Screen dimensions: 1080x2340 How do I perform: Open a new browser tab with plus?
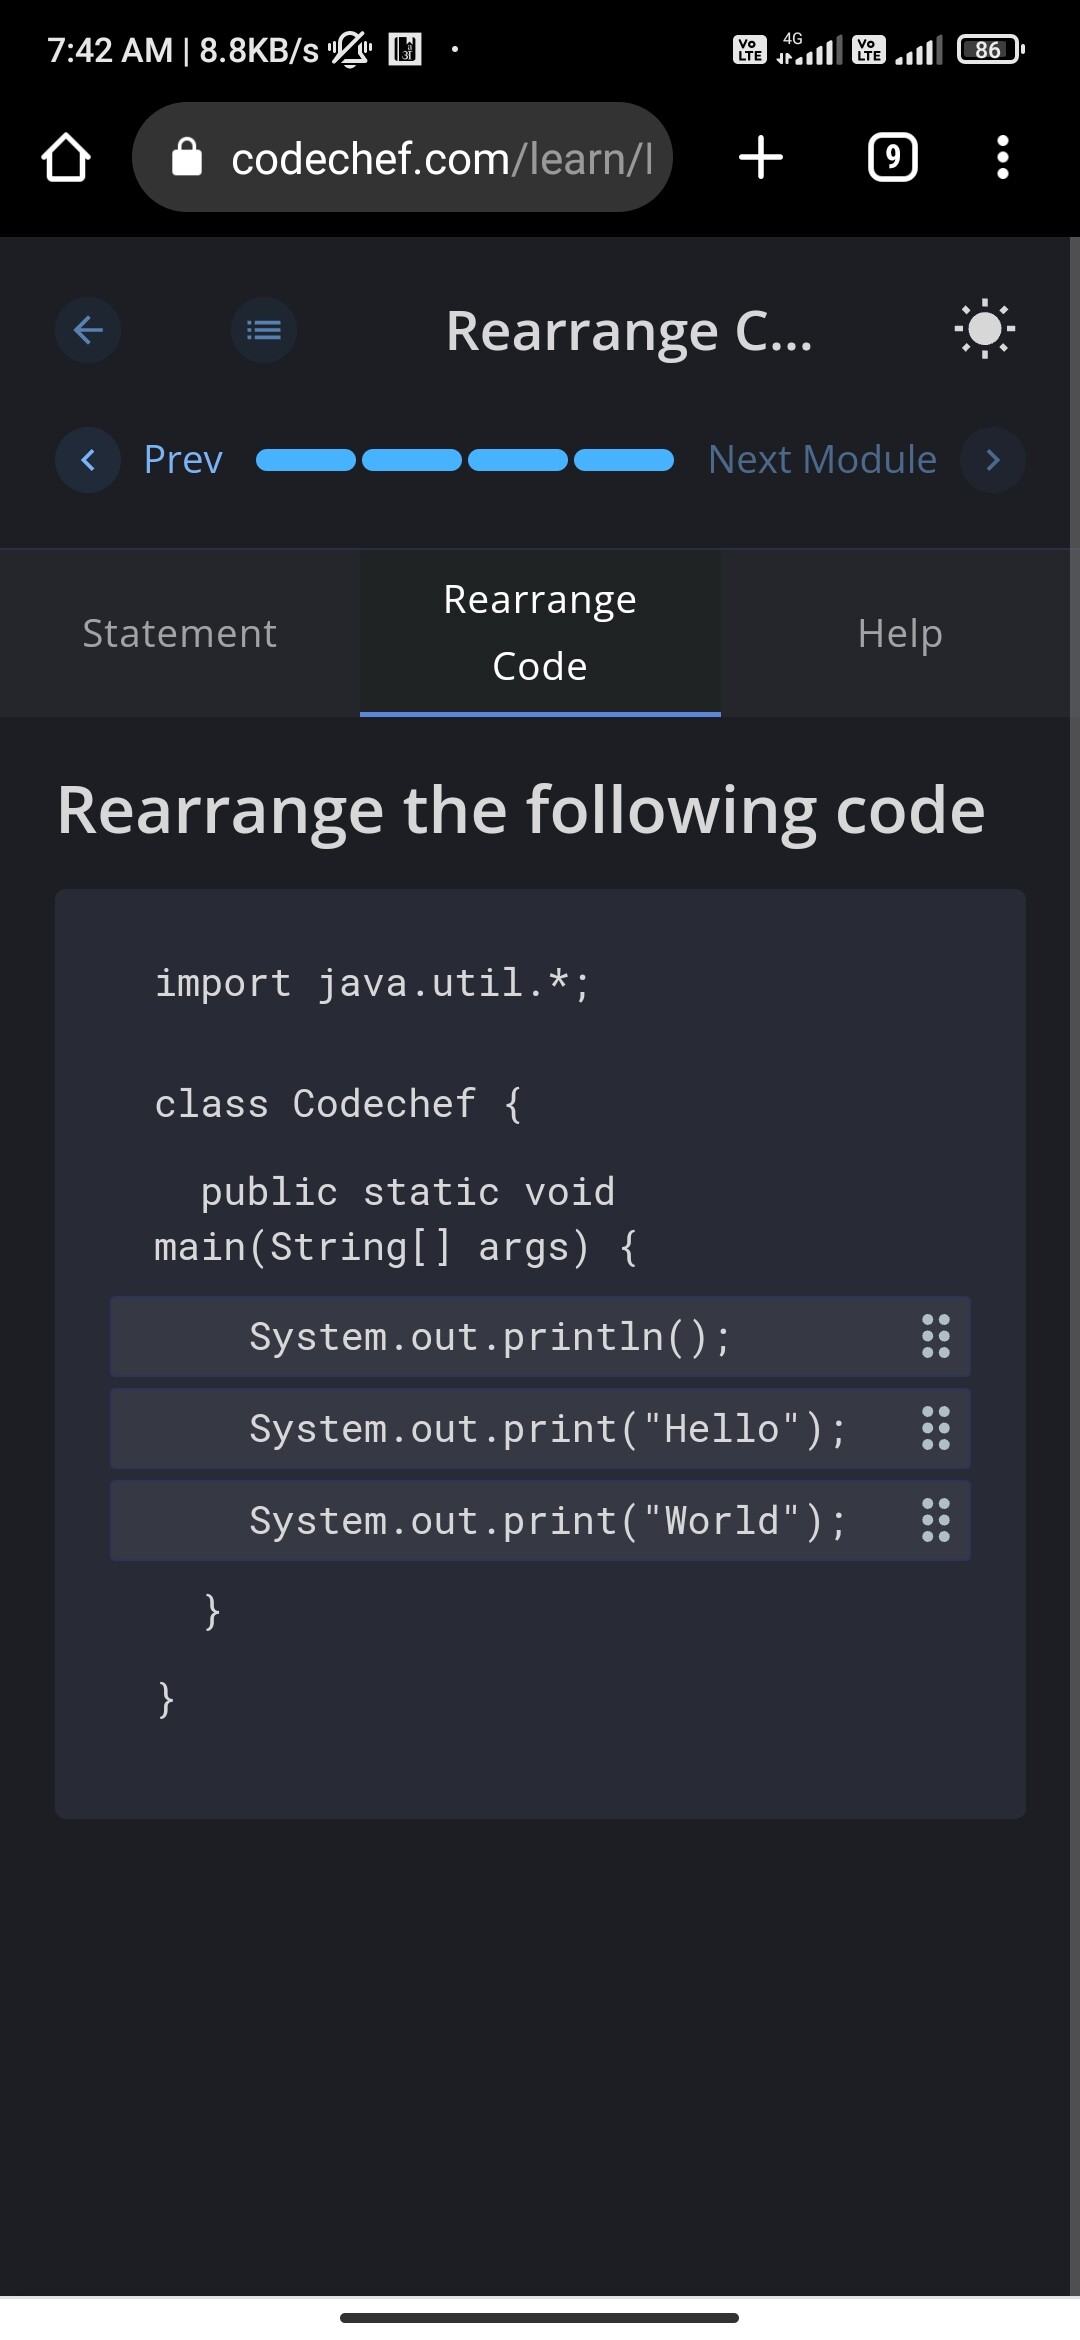coord(761,157)
